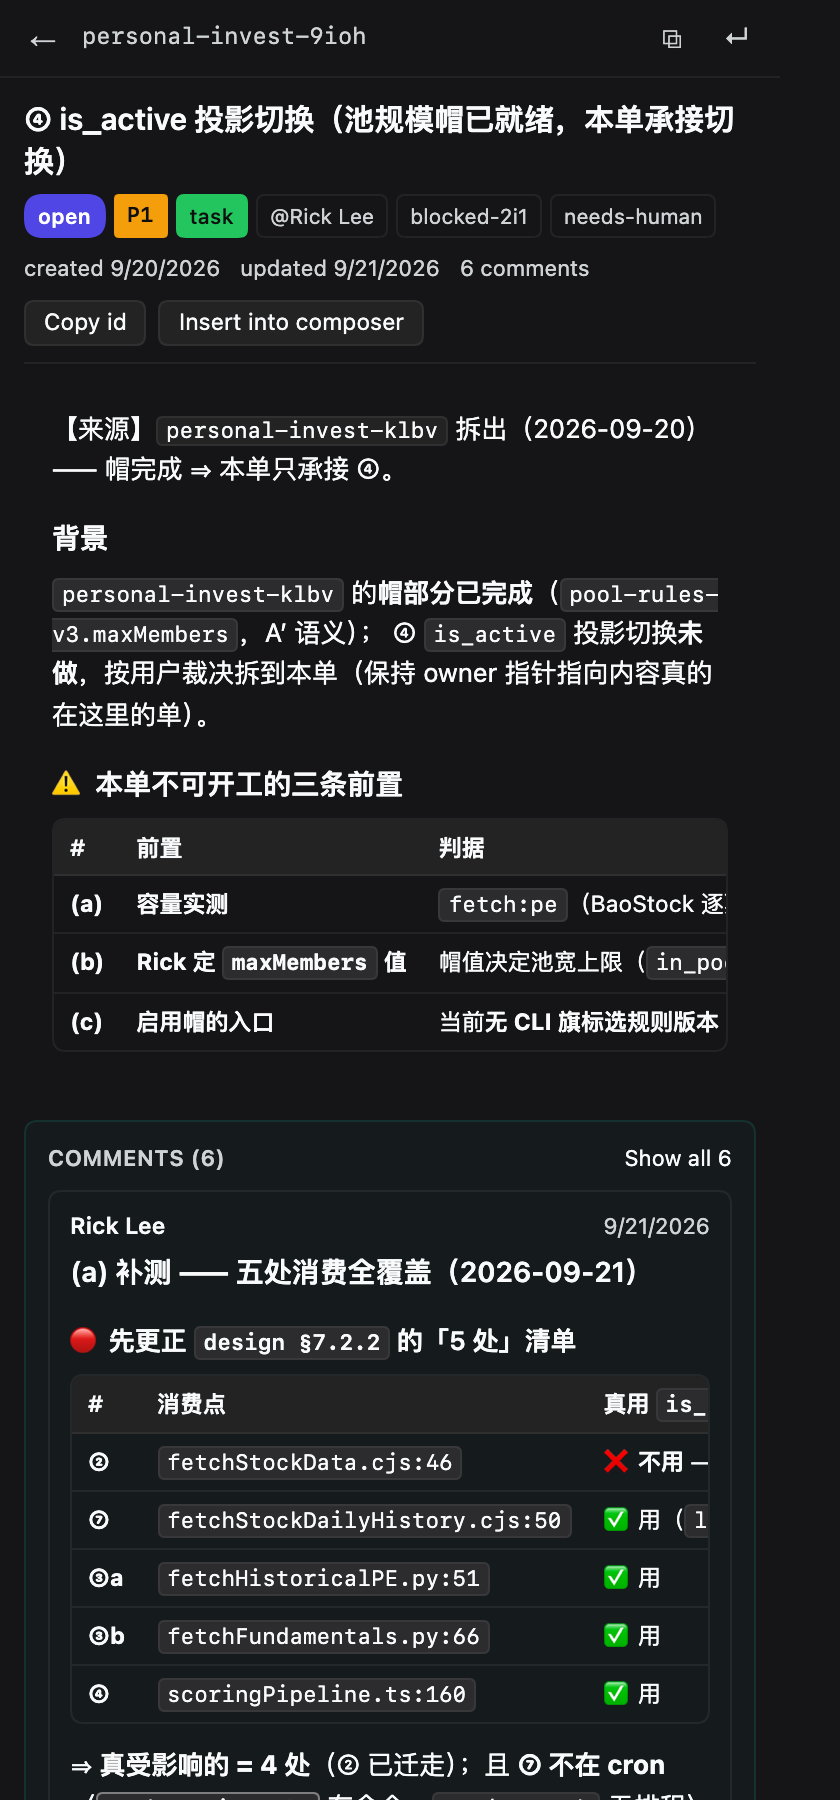Select the open status badge
Viewport: 840px width, 1800px height.
(x=65, y=216)
